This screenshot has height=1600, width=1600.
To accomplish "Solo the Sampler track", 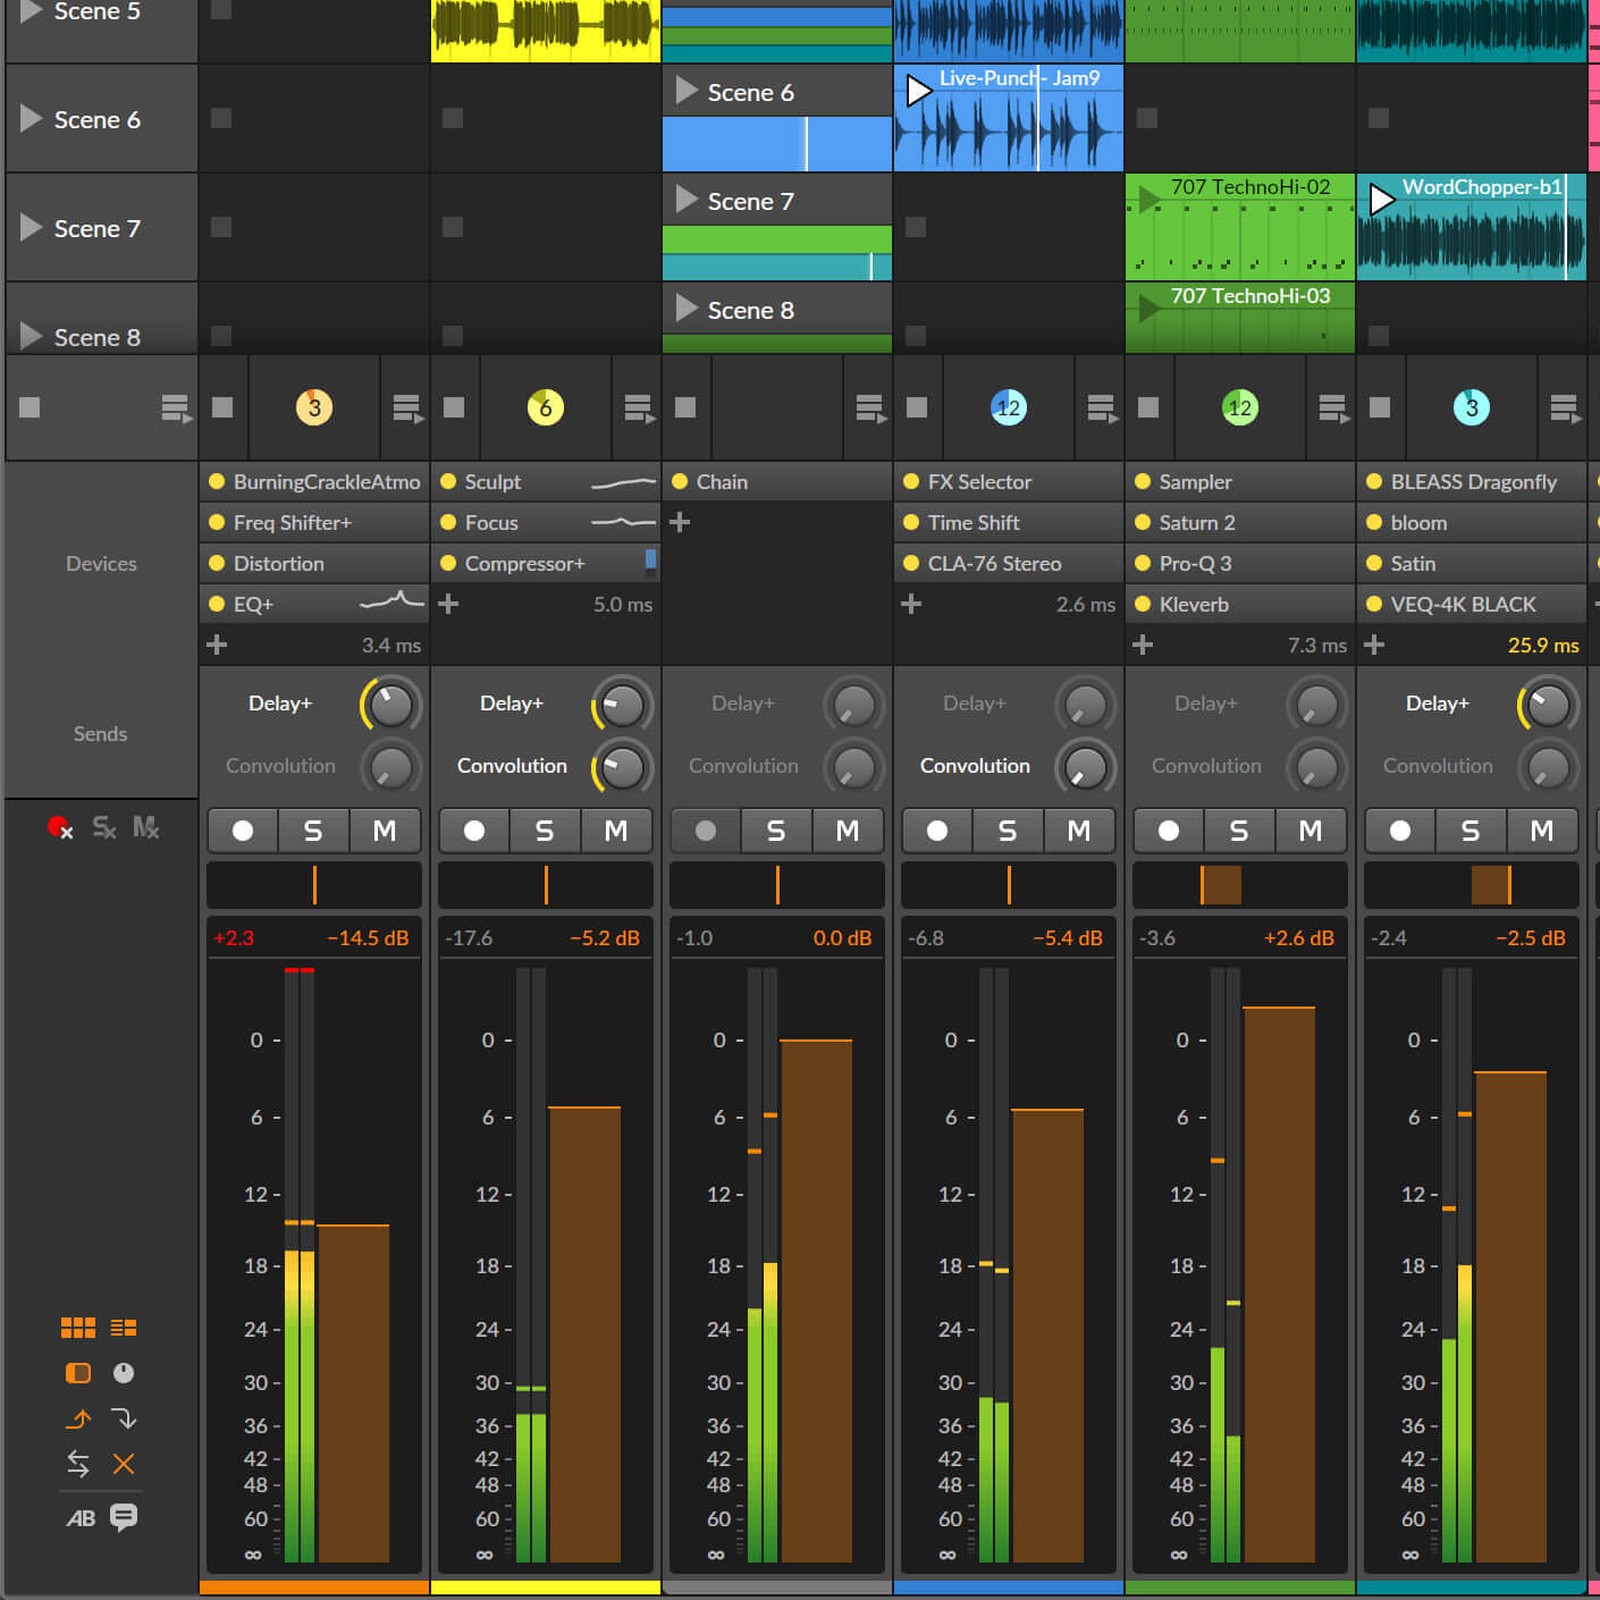I will point(1239,831).
